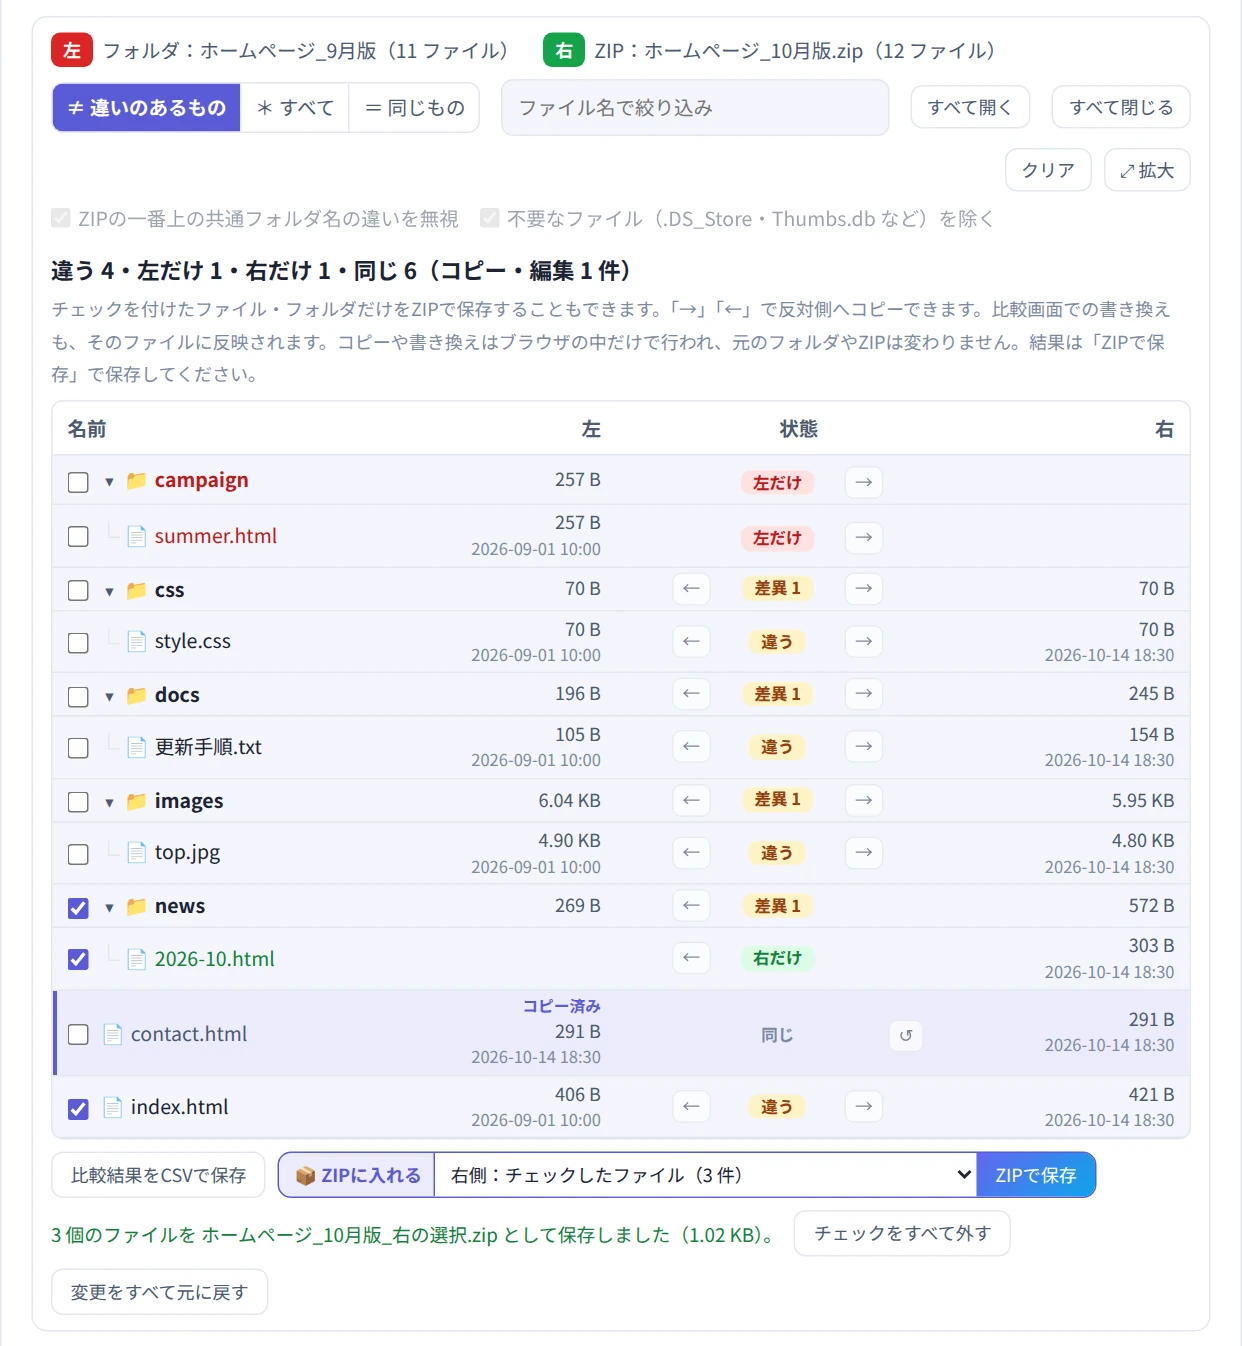Click the 2026-10.html file name

click(214, 958)
